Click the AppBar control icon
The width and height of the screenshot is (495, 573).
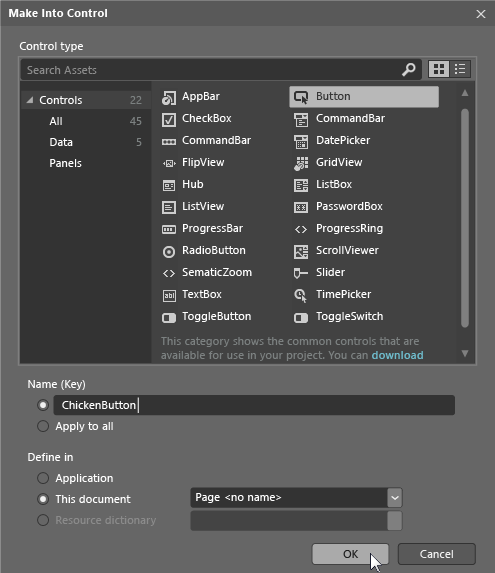point(169,98)
